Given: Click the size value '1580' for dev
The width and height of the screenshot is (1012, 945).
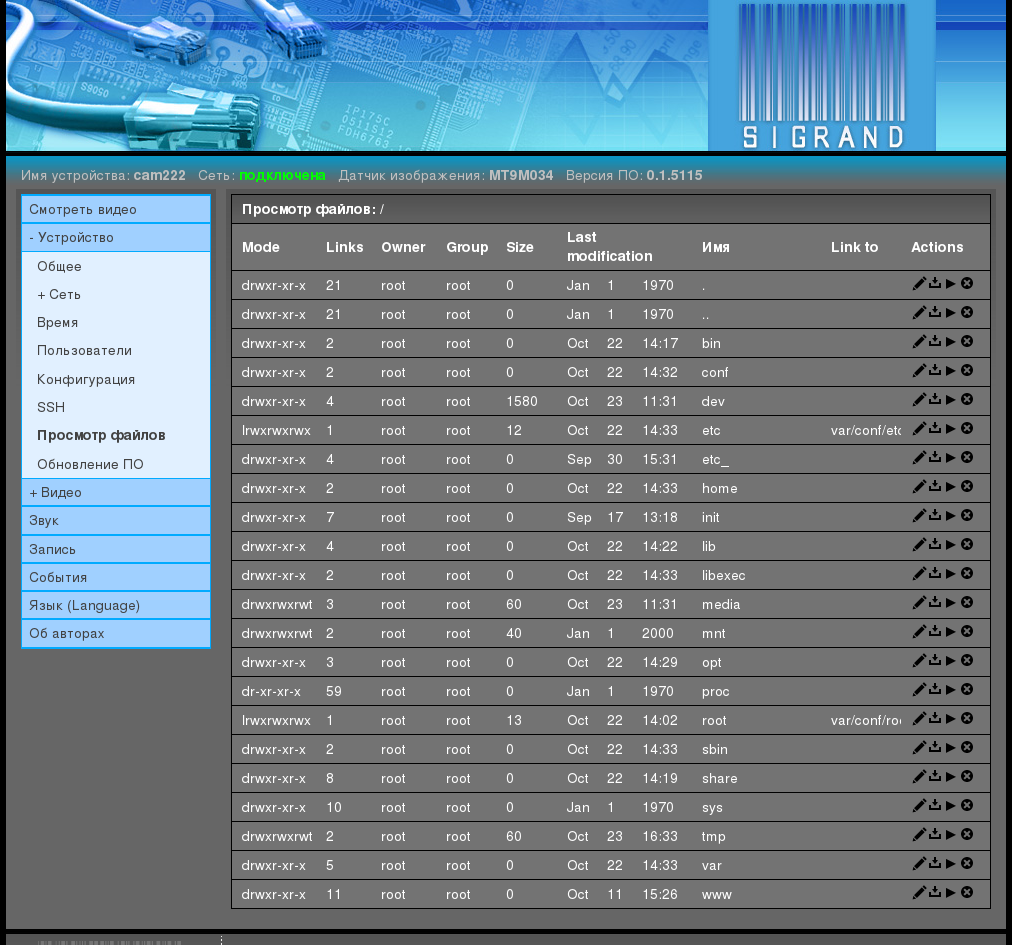Looking at the screenshot, I should pyautogui.click(x=521, y=401).
